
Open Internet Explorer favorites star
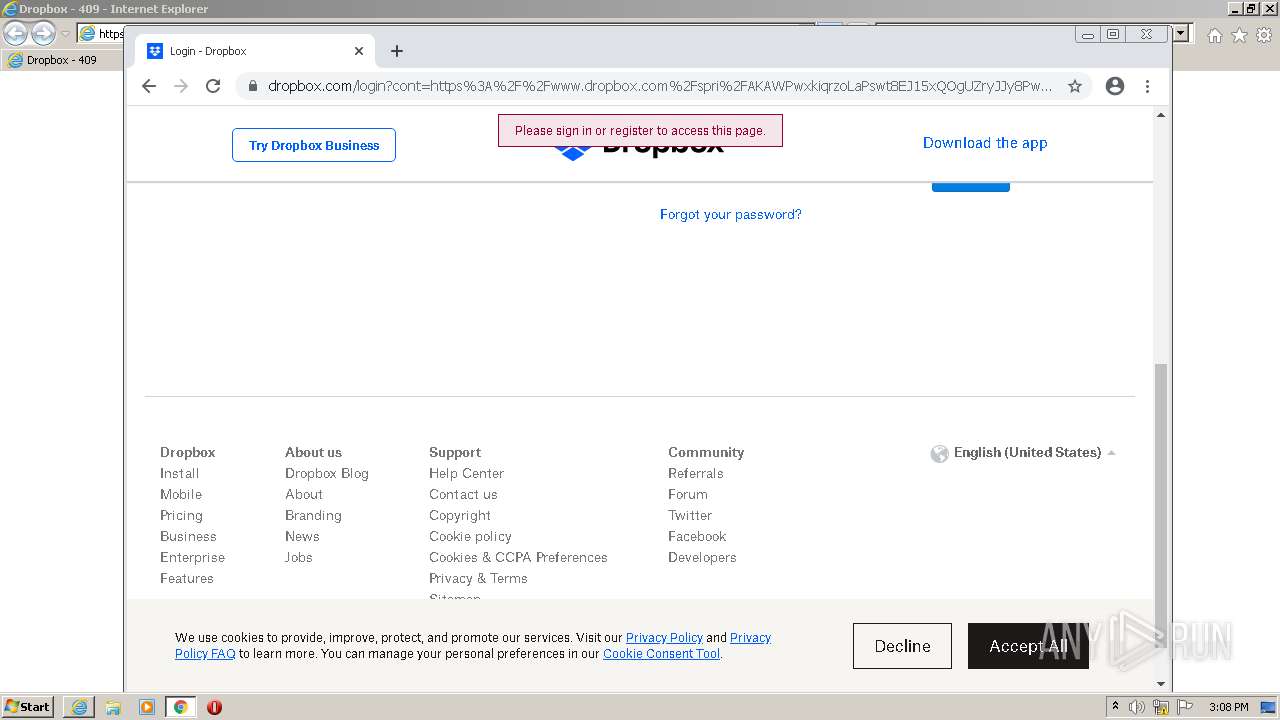(1239, 35)
